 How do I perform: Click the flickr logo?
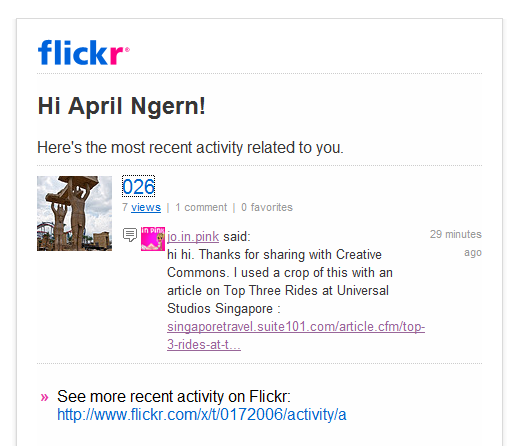click(x=83, y=52)
